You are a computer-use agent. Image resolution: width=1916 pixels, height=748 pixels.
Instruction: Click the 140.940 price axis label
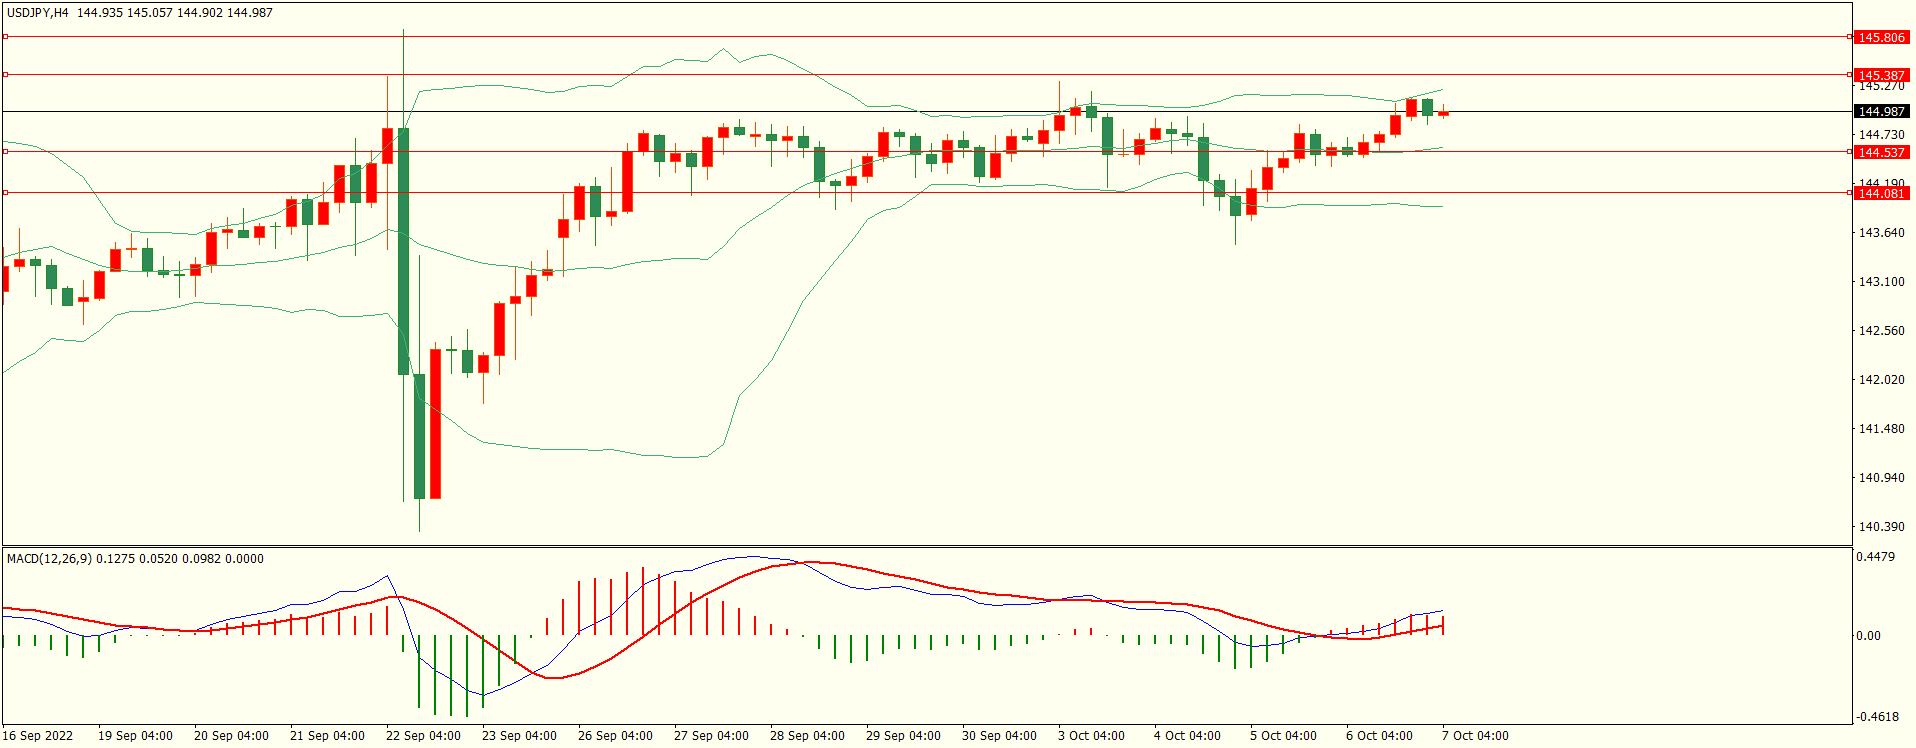point(1881,478)
